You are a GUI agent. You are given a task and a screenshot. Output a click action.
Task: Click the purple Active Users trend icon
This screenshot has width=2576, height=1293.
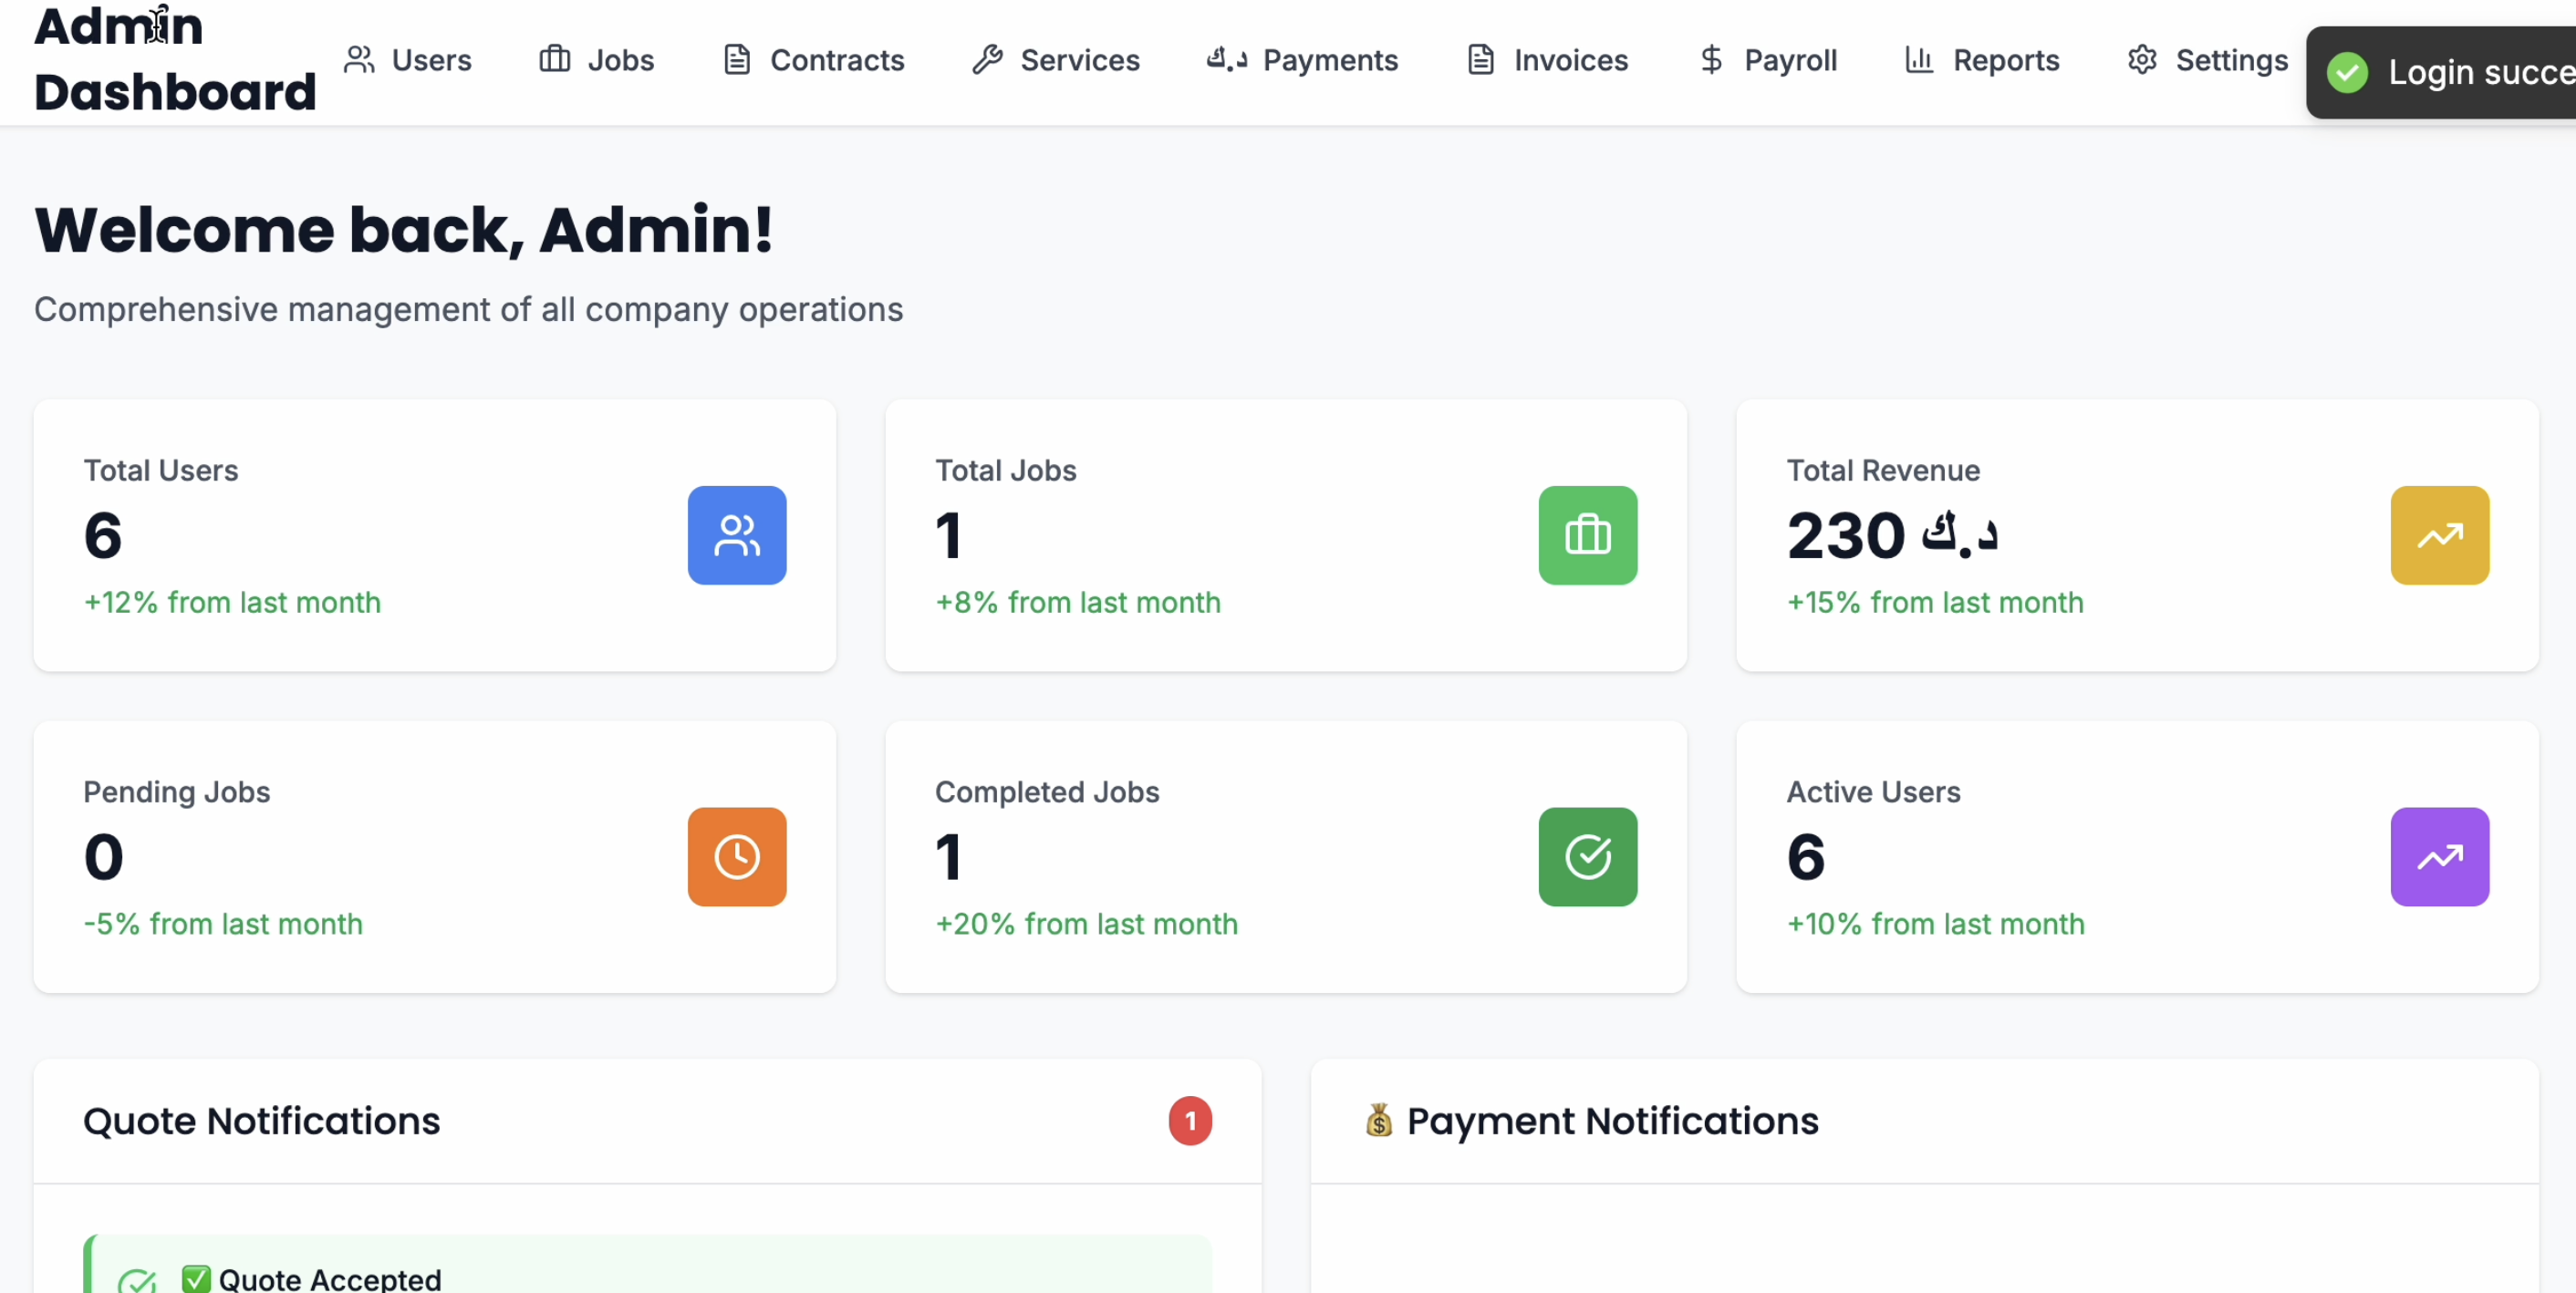[x=2438, y=856]
